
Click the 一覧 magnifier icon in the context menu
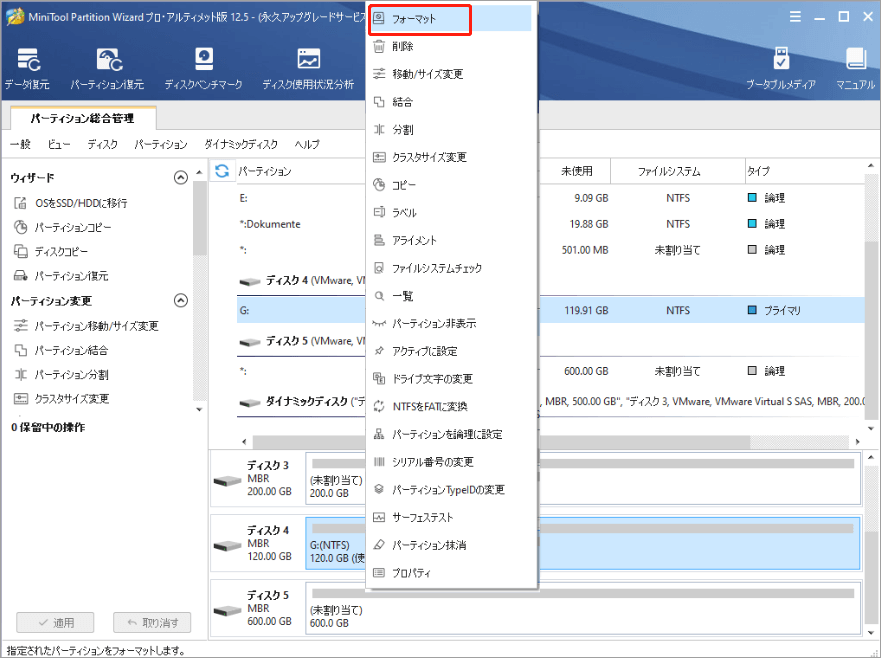point(379,296)
